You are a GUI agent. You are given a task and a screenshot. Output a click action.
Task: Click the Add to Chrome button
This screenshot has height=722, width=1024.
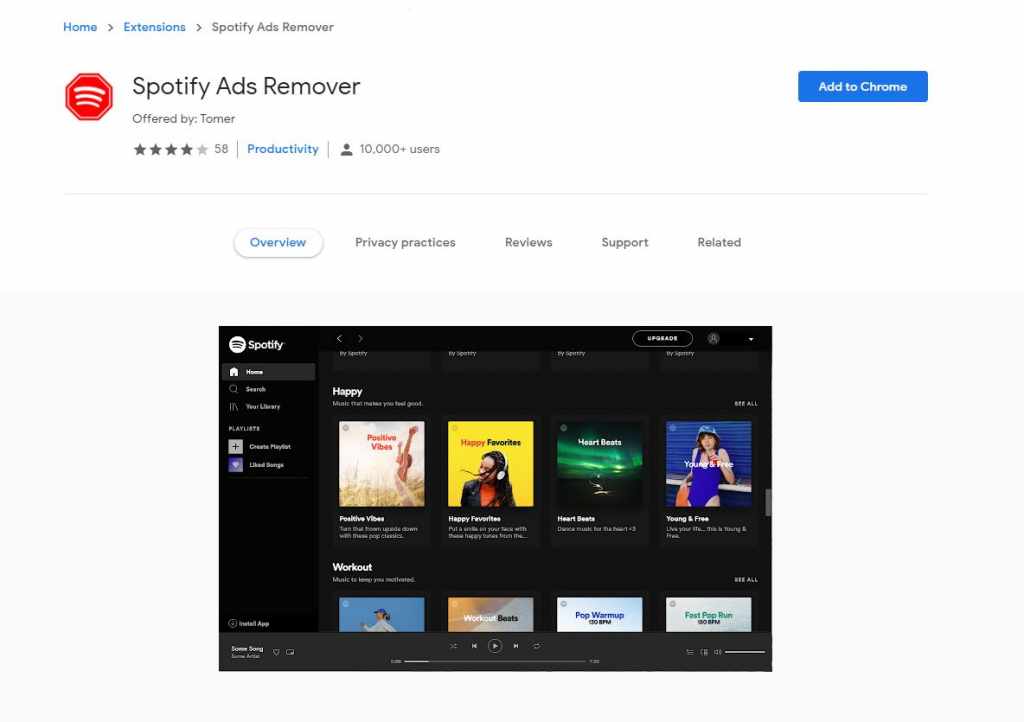tap(862, 86)
